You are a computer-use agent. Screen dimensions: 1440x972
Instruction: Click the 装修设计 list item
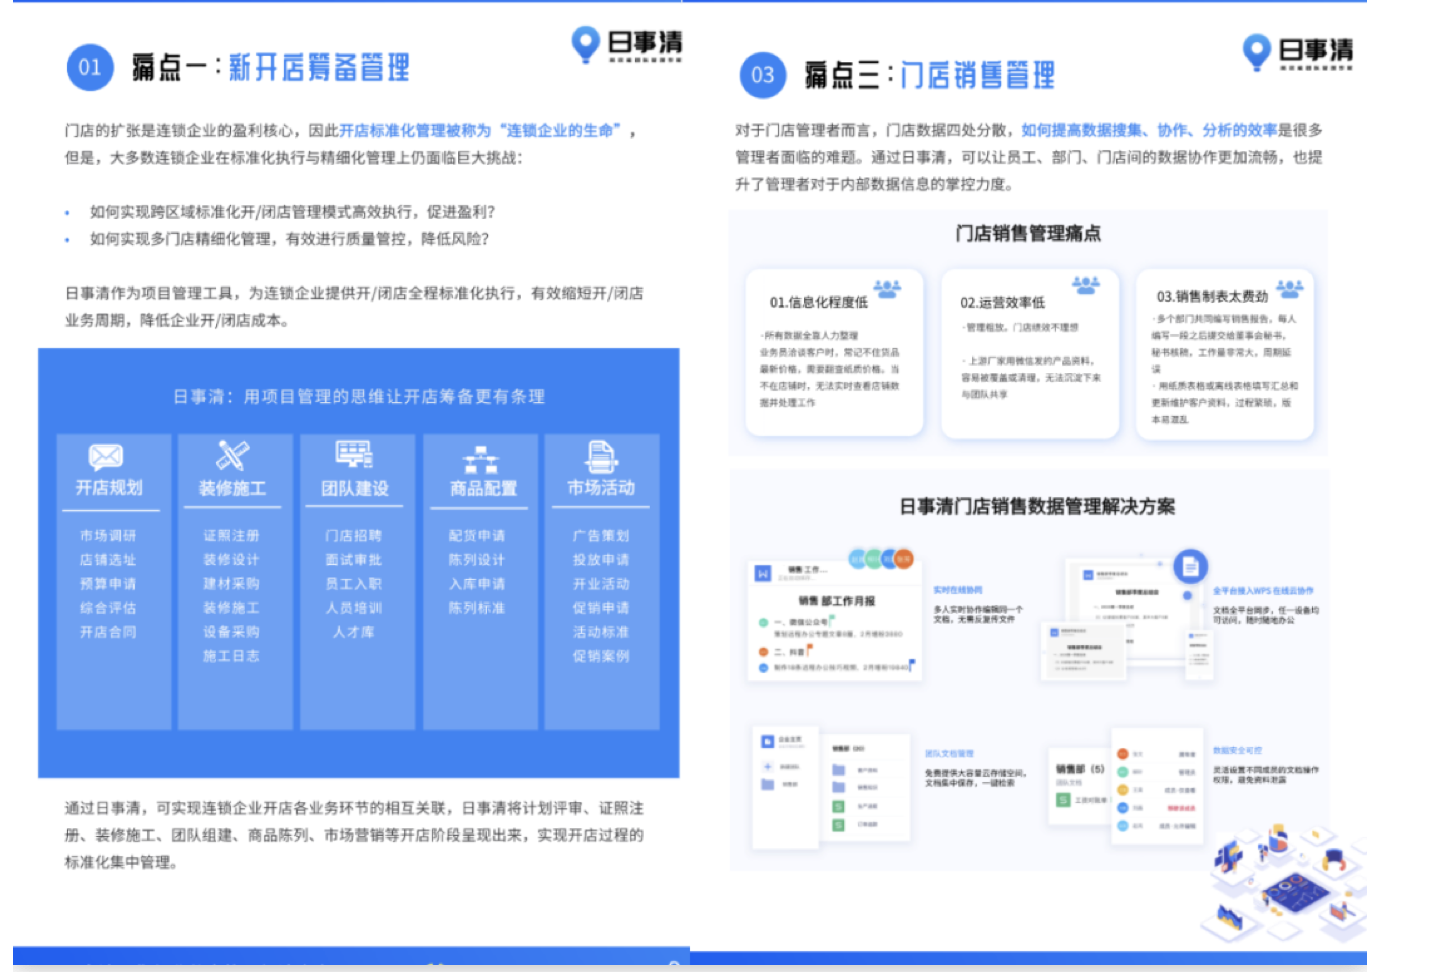[231, 560]
